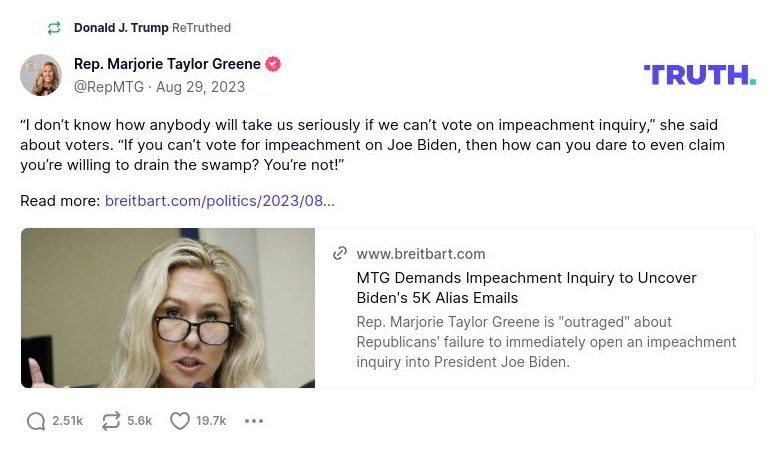Click the www.breitbart.com domain text
This screenshot has width=777, height=451.
click(420, 254)
